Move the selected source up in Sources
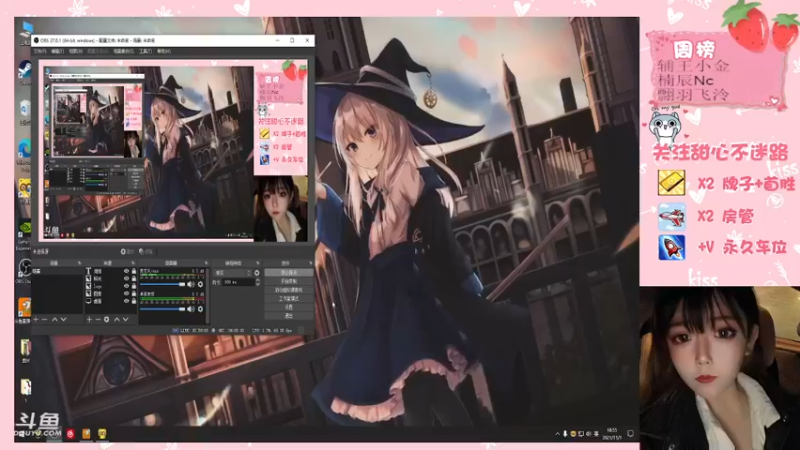The width and height of the screenshot is (800, 450). 117,319
